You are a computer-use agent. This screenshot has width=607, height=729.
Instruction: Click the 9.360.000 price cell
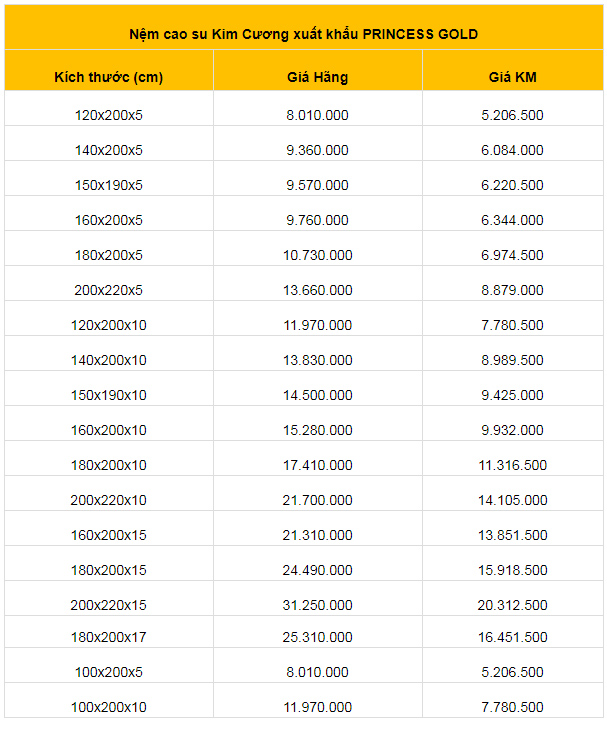tap(317, 150)
